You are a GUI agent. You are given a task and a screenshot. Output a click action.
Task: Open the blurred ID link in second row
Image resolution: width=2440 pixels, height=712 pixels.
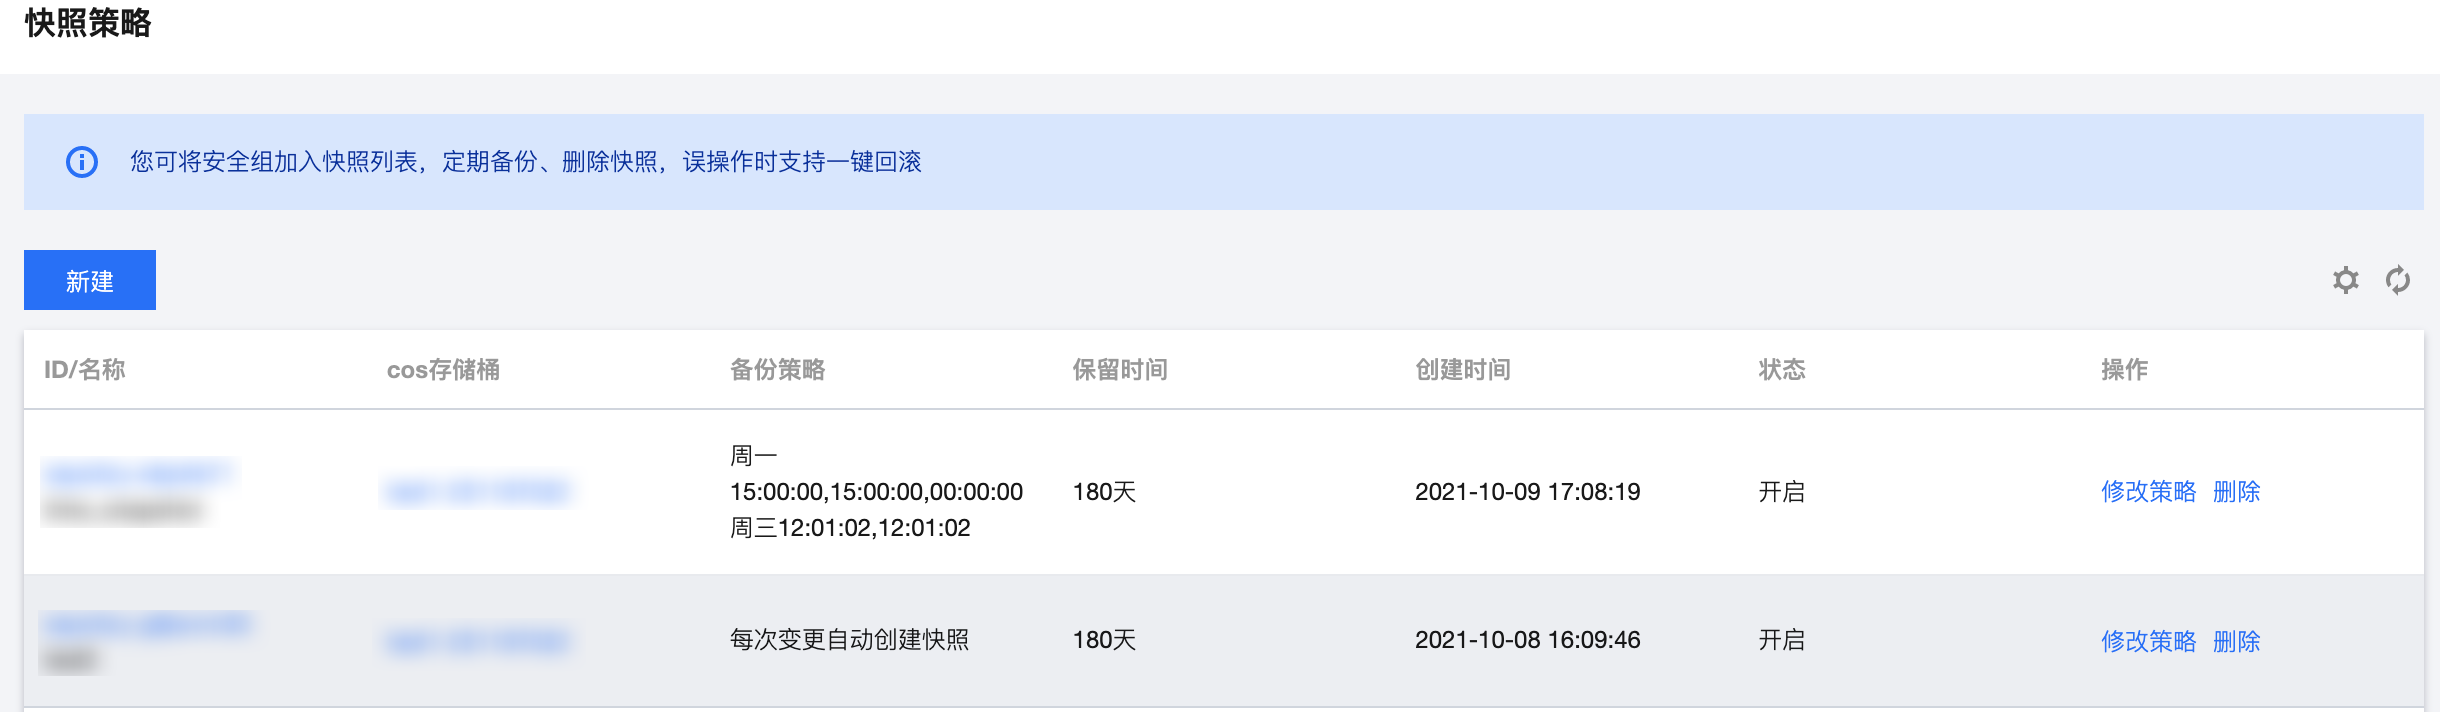(x=147, y=625)
